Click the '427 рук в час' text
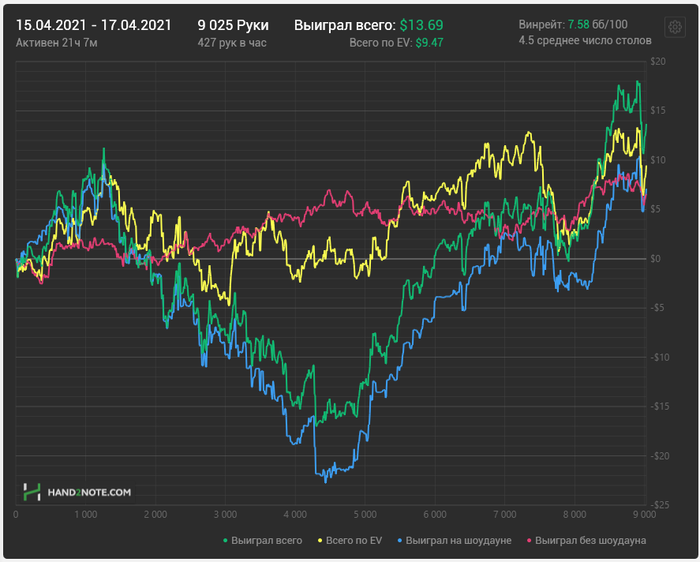 click(x=232, y=43)
